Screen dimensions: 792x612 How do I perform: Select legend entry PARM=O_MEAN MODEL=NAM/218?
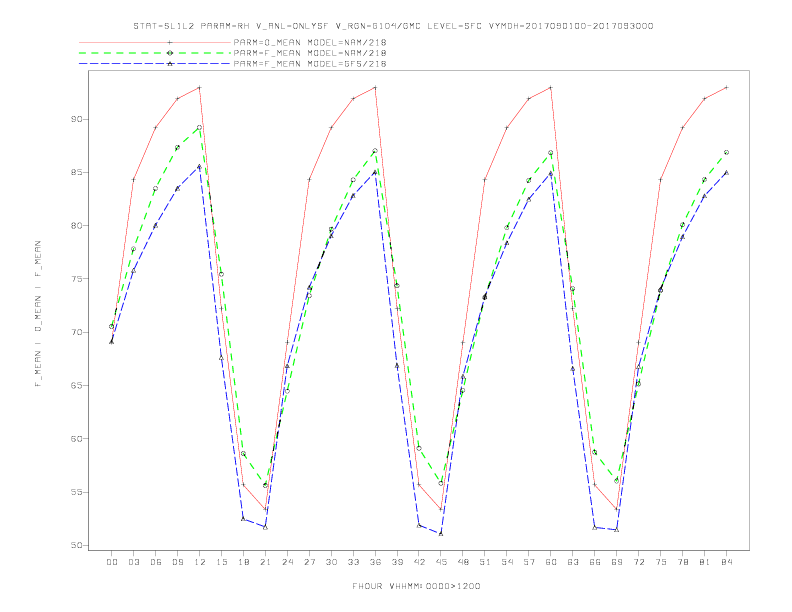(x=310, y=42)
